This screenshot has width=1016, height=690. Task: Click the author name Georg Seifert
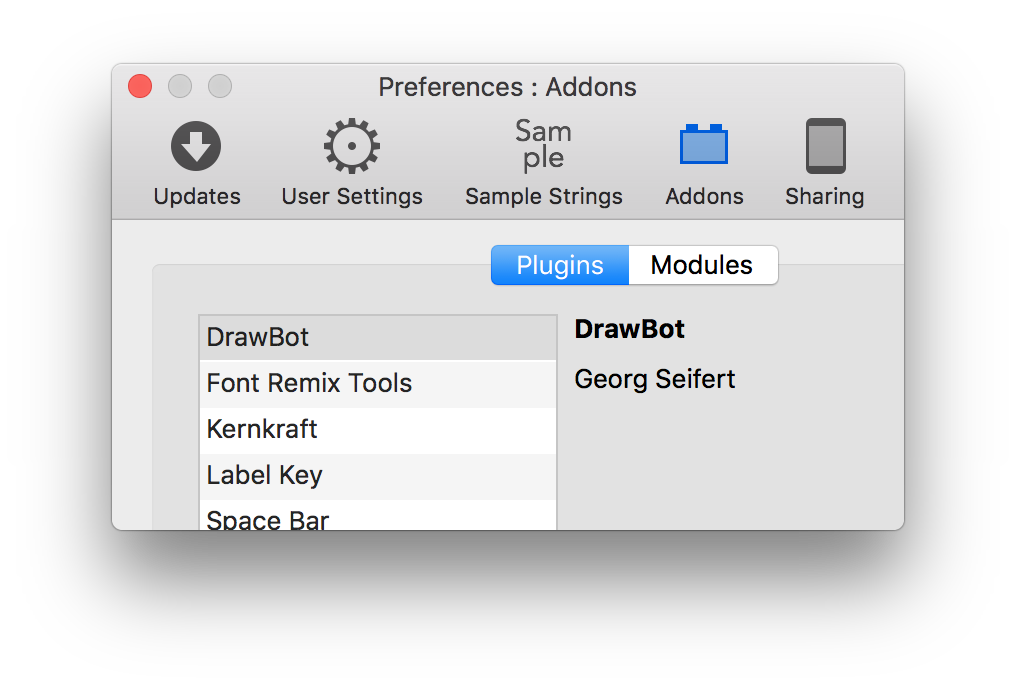655,379
